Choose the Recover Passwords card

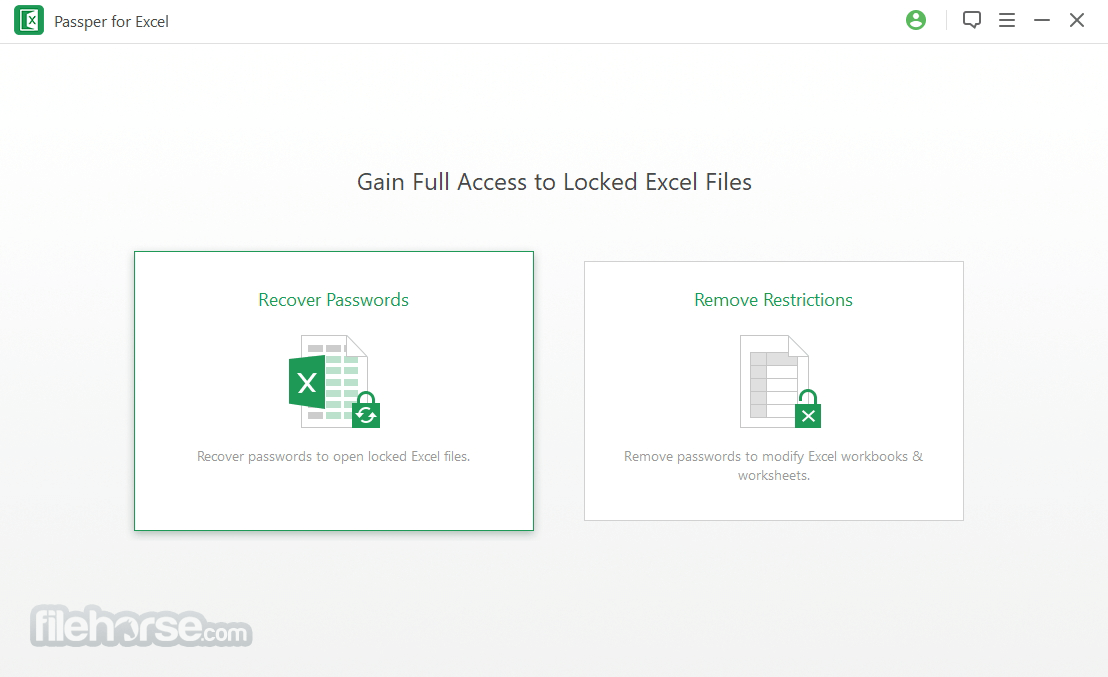point(334,391)
